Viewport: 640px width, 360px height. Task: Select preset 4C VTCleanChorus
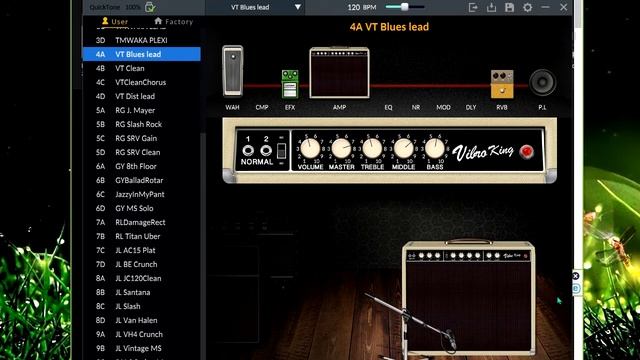coord(142,82)
